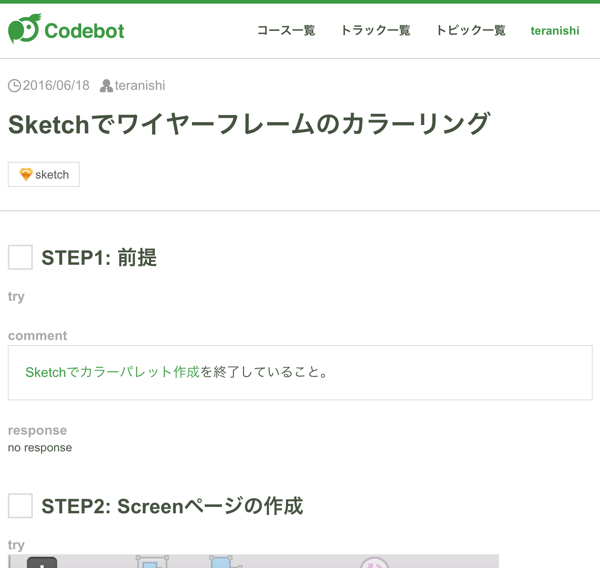Viewport: 600px width, 568px height.
Task: Click the STEP1: 前提 heading
Action: 99,257
